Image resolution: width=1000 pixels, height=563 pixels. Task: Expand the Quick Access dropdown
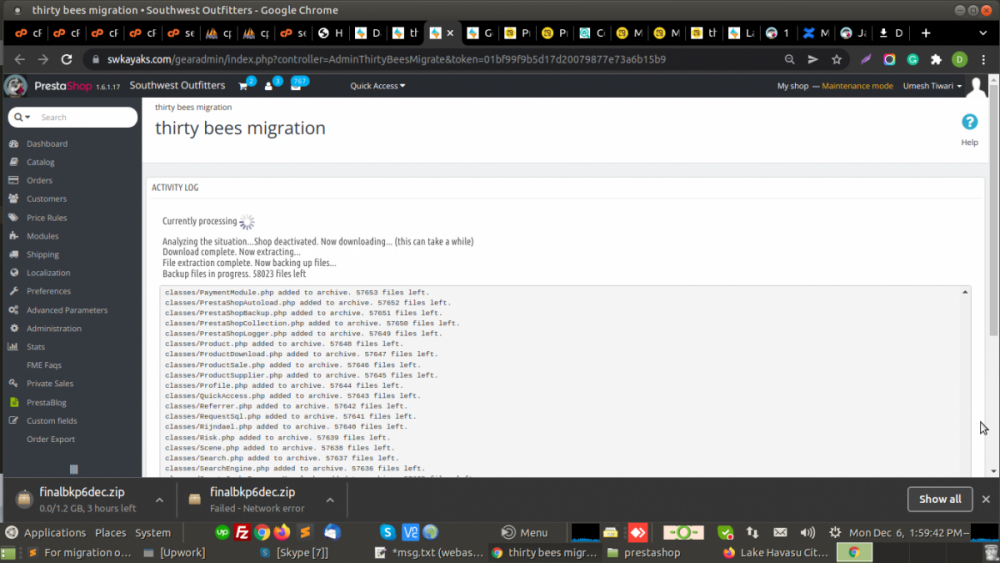(377, 86)
